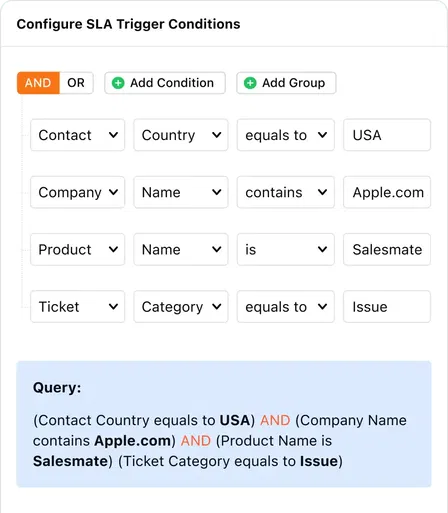Click the green plus icon on Add Condition
The height and width of the screenshot is (513, 448).
tap(118, 83)
